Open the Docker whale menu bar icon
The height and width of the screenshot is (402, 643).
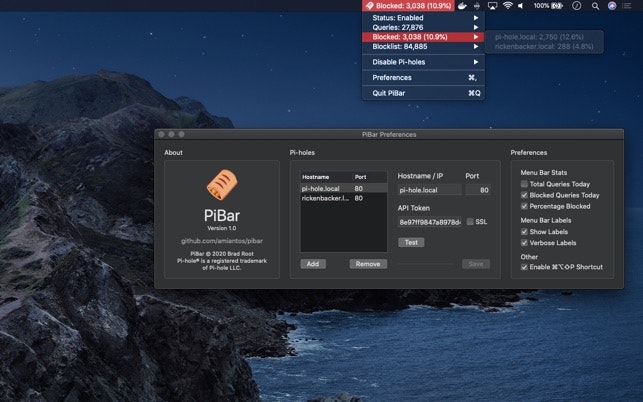pyautogui.click(x=462, y=6)
